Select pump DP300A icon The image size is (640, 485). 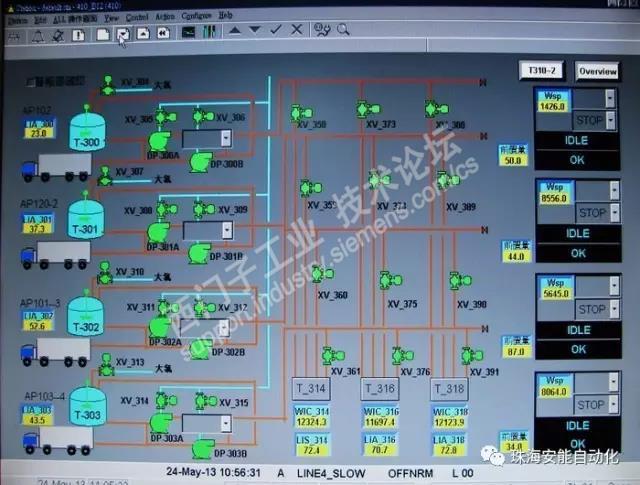[x=159, y=141]
